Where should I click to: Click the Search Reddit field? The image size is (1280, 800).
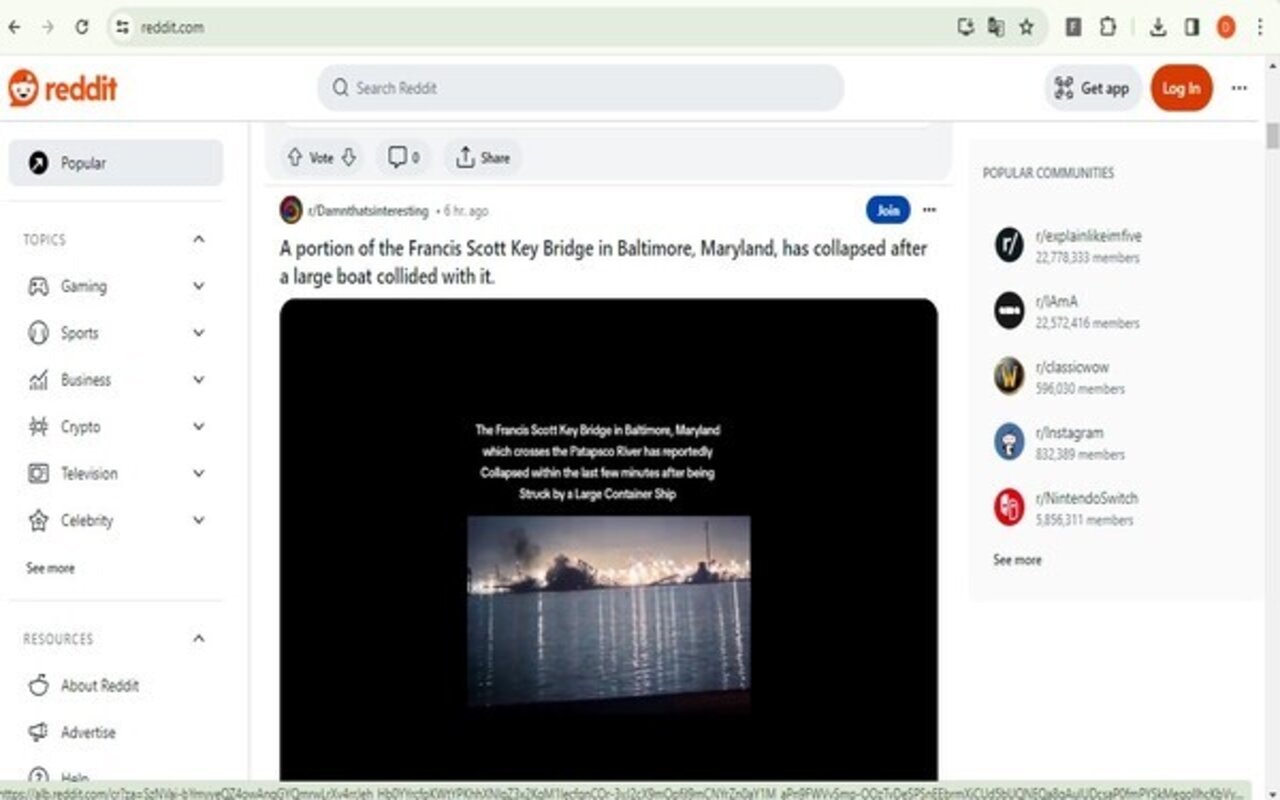(x=581, y=88)
